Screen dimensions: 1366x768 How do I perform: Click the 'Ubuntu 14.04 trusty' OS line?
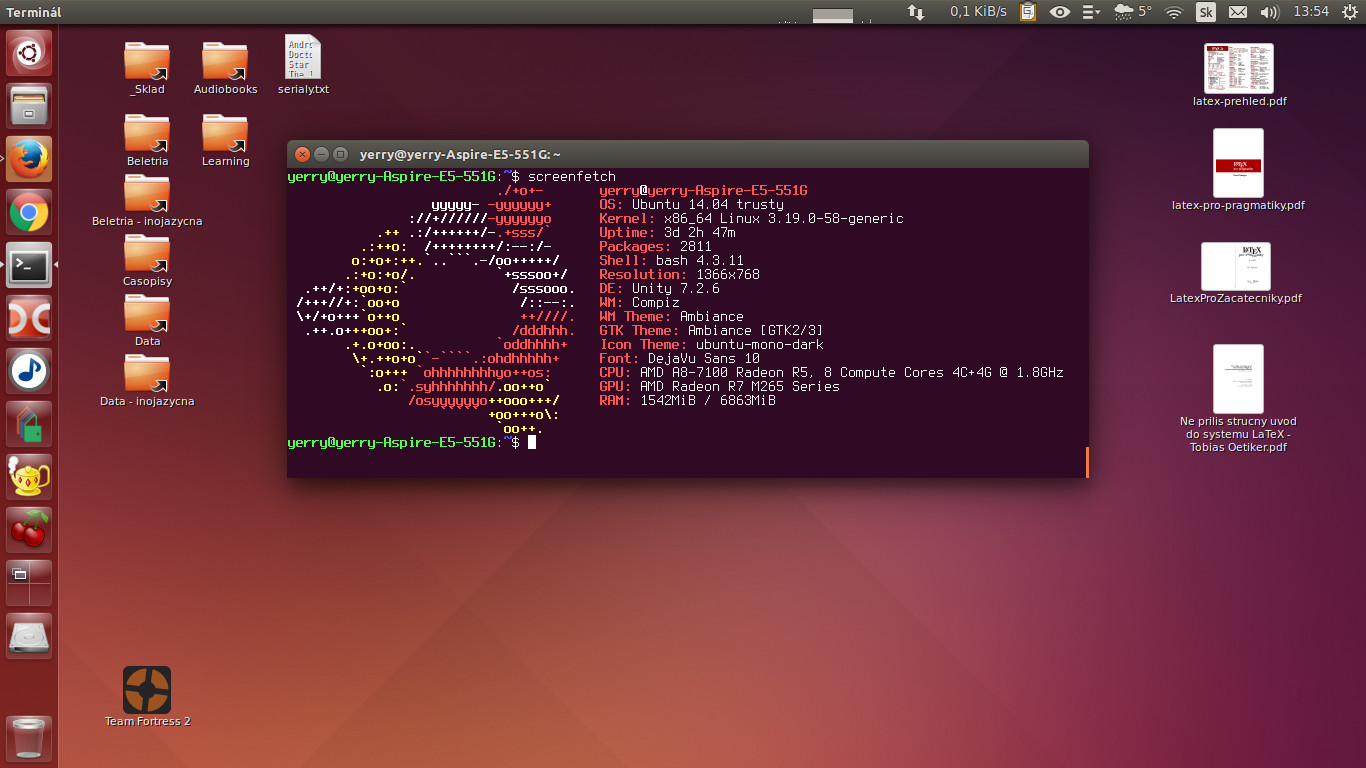692,204
